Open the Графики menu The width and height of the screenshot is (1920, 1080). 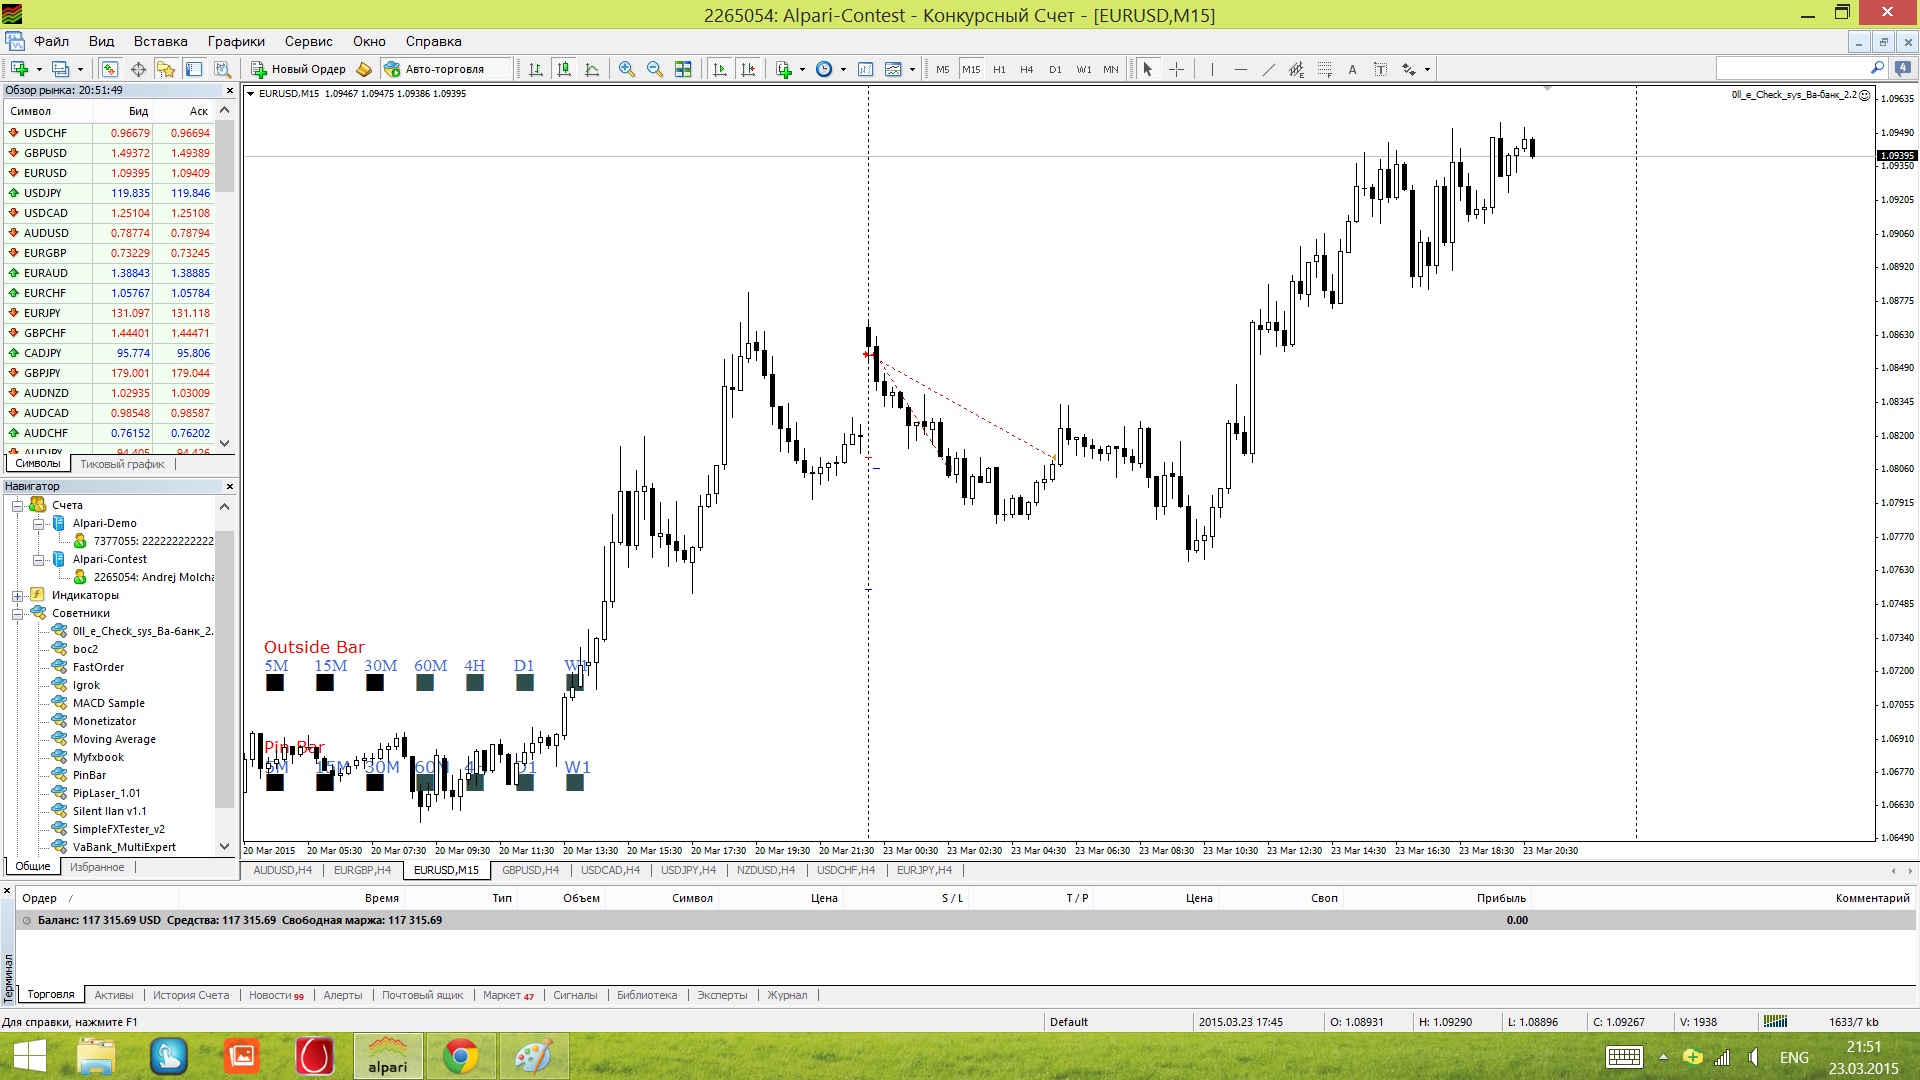point(236,41)
